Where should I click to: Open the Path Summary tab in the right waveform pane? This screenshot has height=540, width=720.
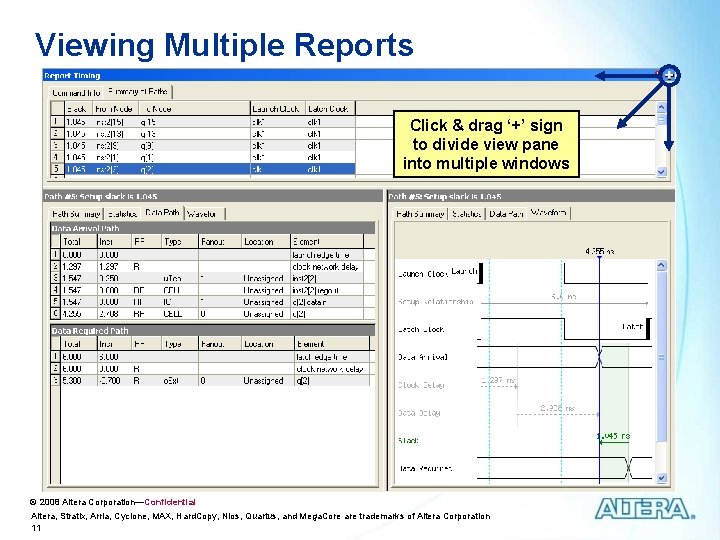420,214
